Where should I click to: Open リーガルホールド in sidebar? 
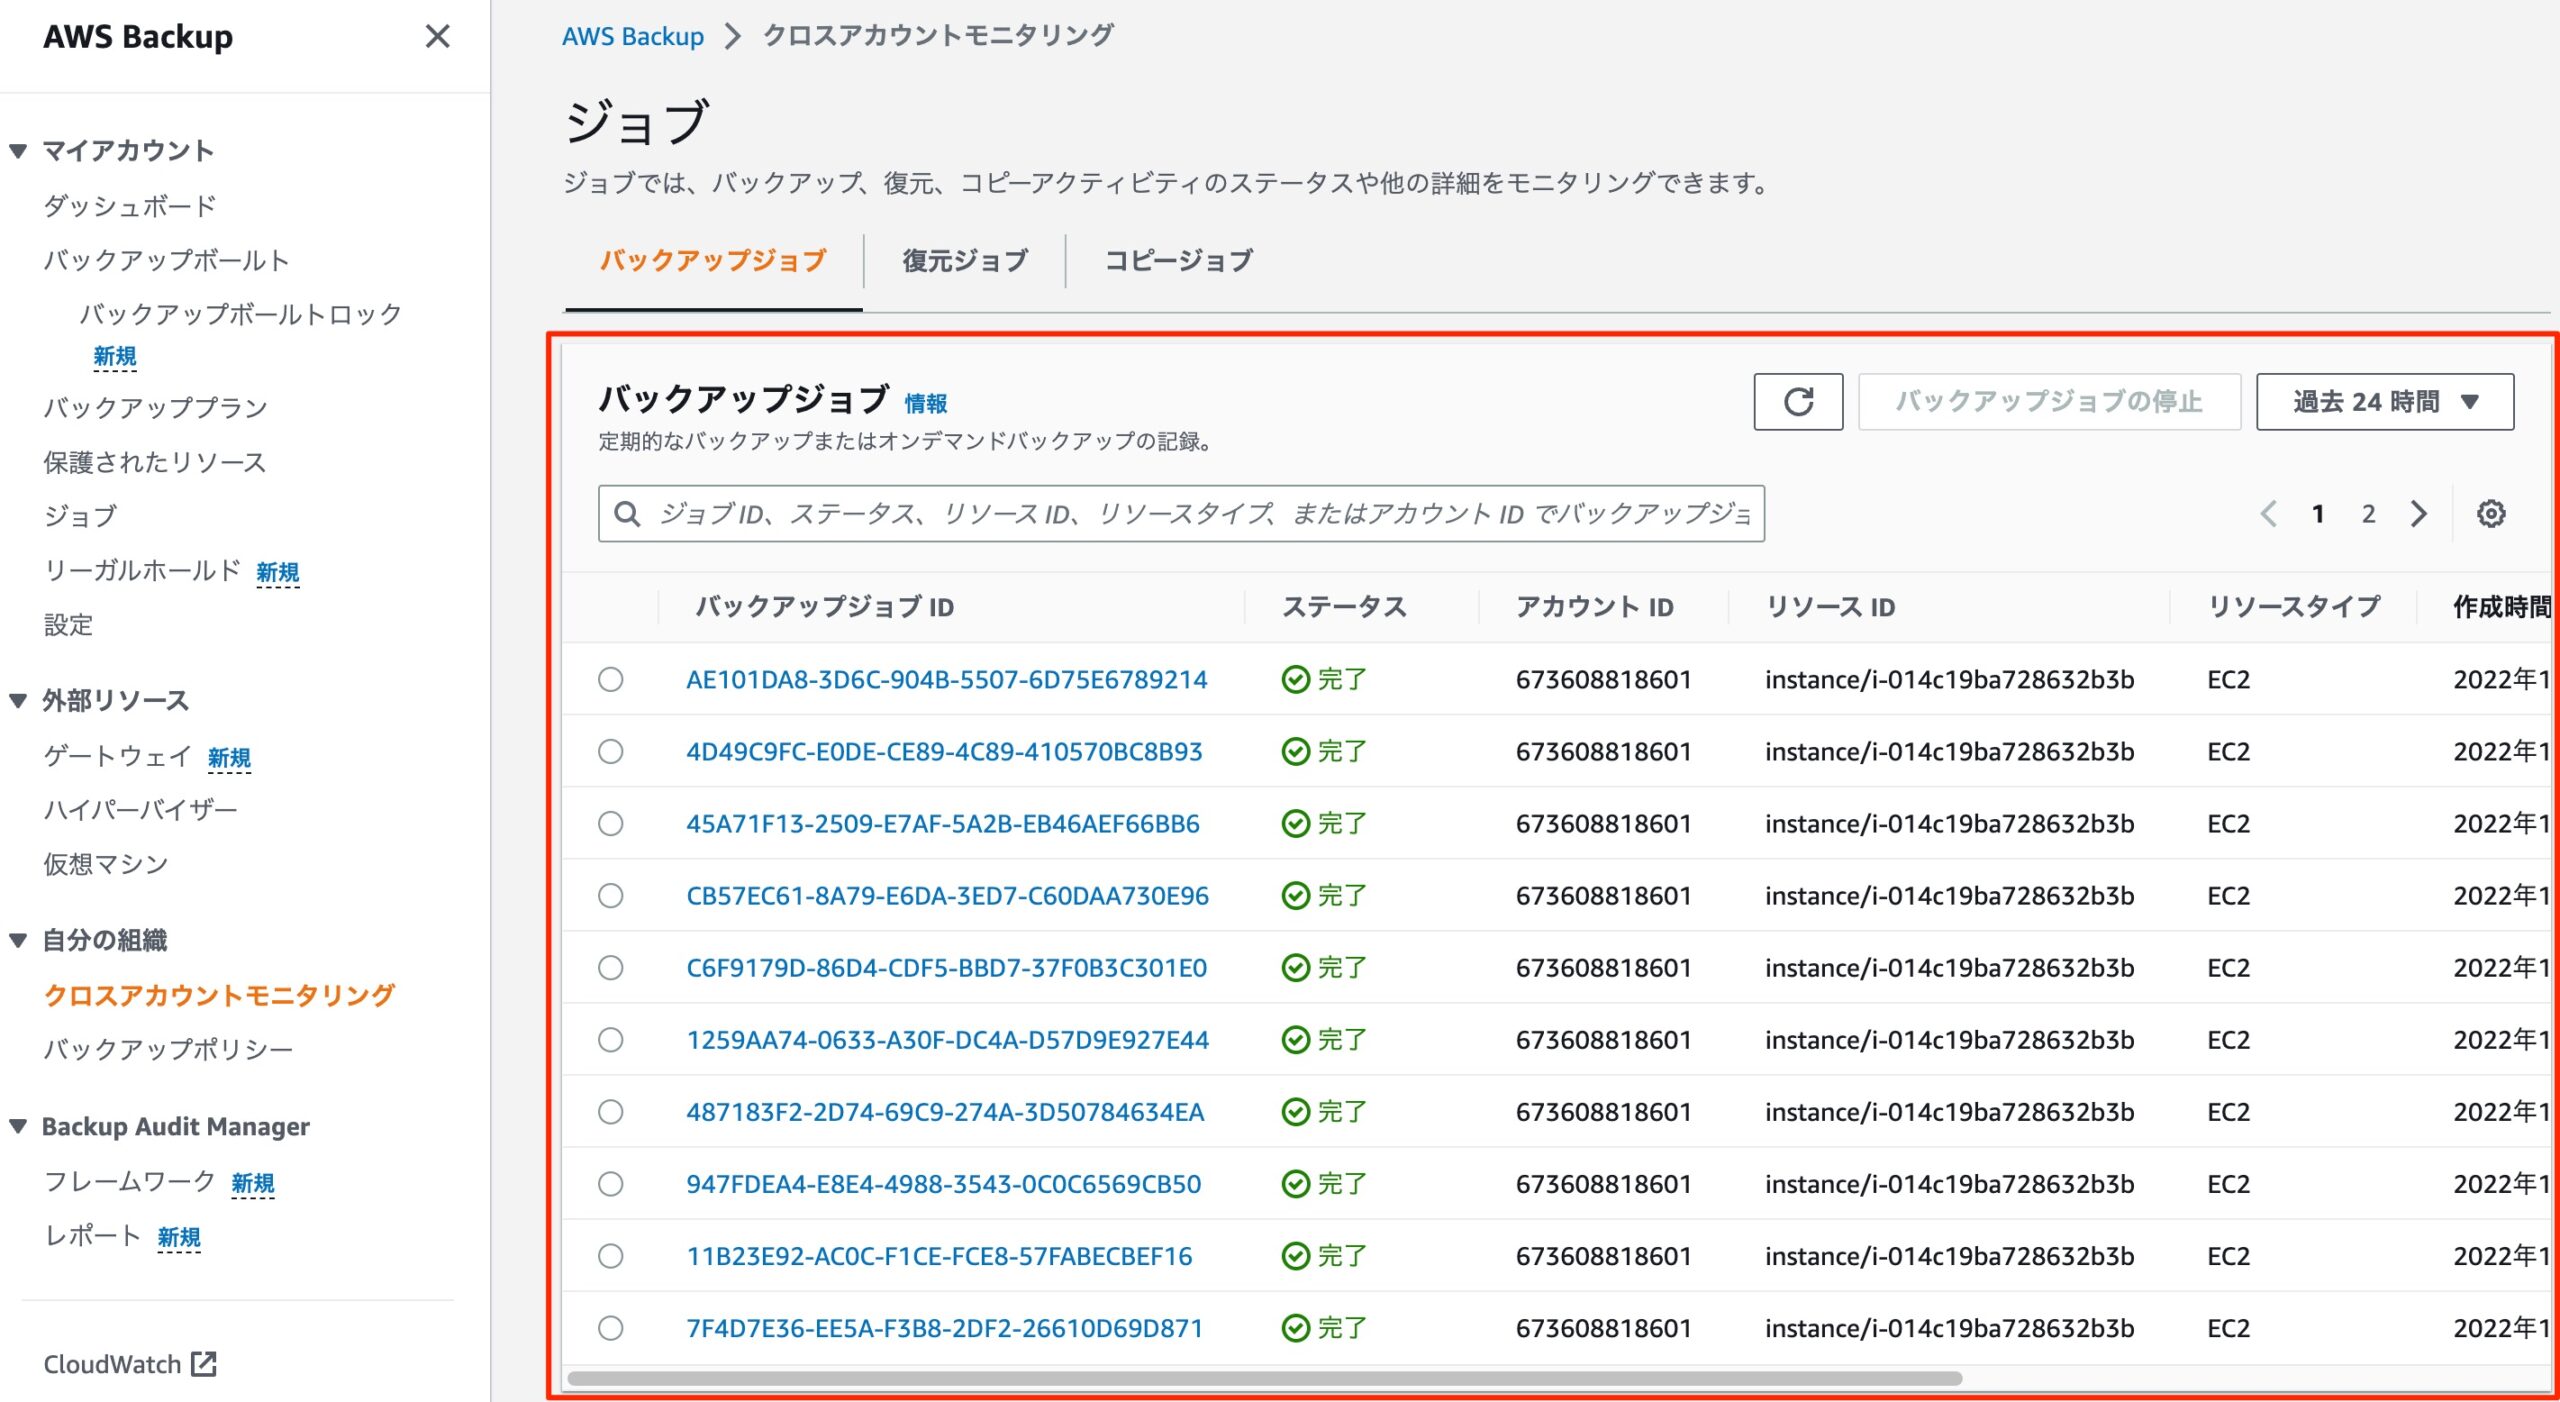[142, 570]
